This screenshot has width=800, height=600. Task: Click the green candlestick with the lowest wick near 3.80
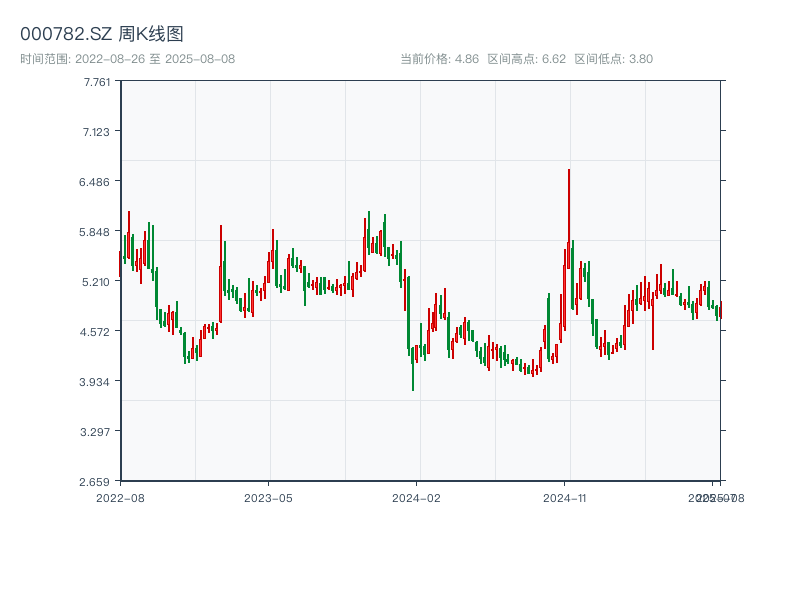coord(413,368)
